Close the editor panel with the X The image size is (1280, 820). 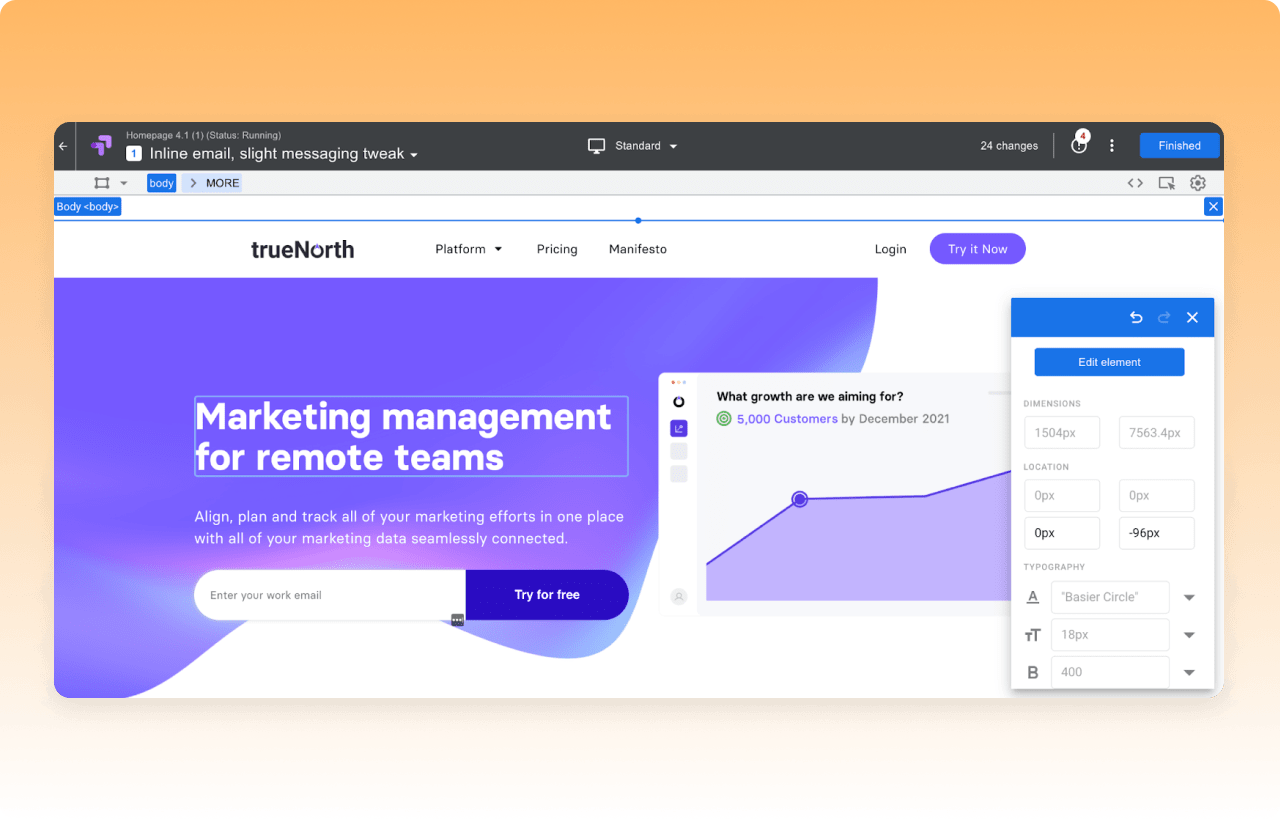pos(1192,317)
